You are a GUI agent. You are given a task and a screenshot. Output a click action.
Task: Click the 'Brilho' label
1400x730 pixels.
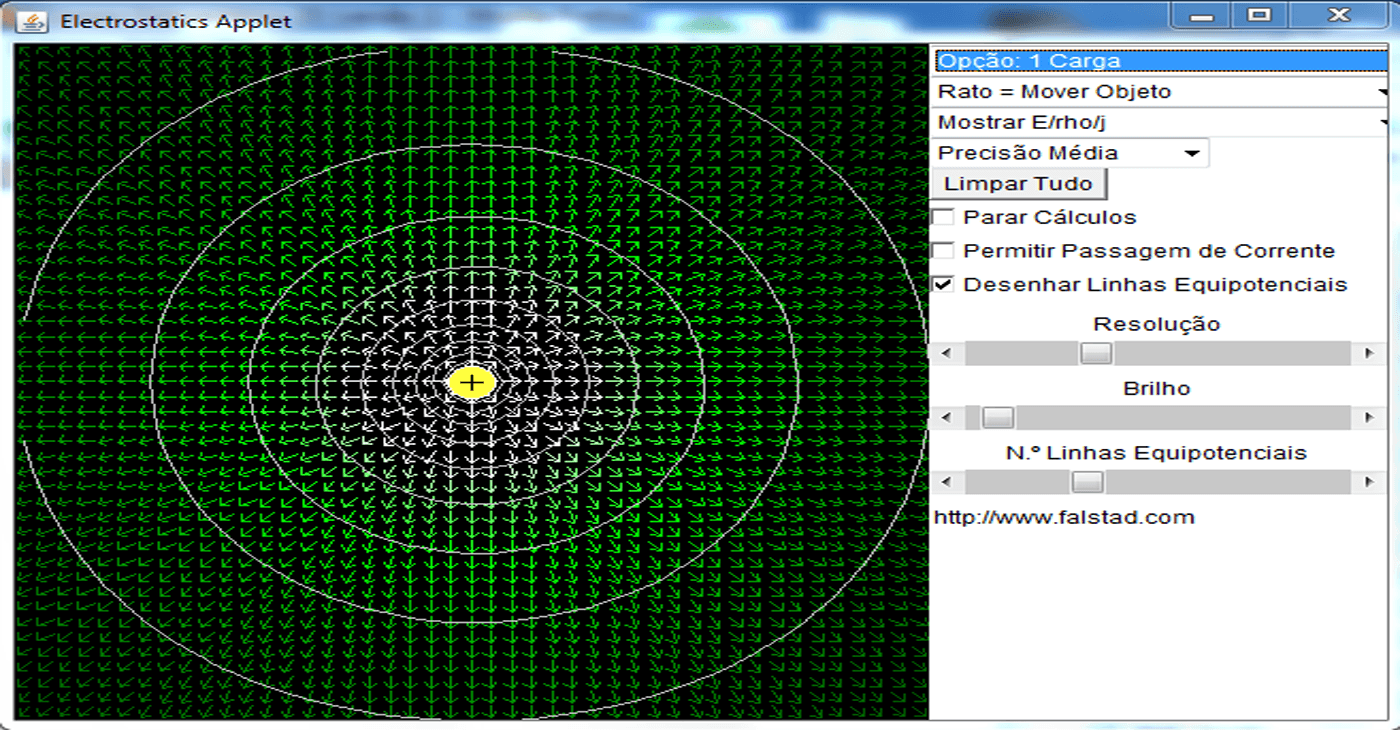pos(1157,388)
